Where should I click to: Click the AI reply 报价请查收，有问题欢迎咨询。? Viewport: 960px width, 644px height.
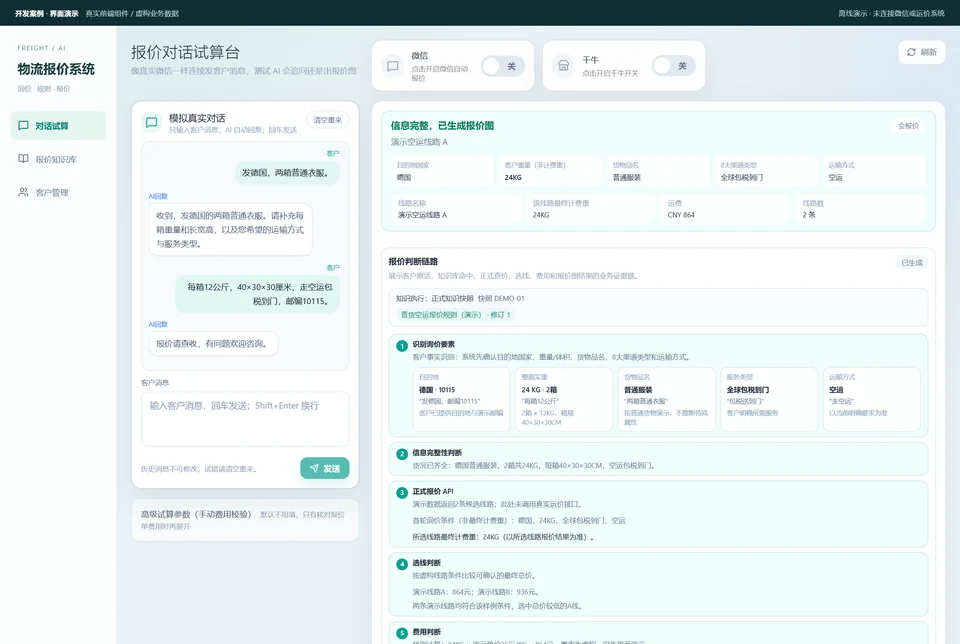pos(213,343)
